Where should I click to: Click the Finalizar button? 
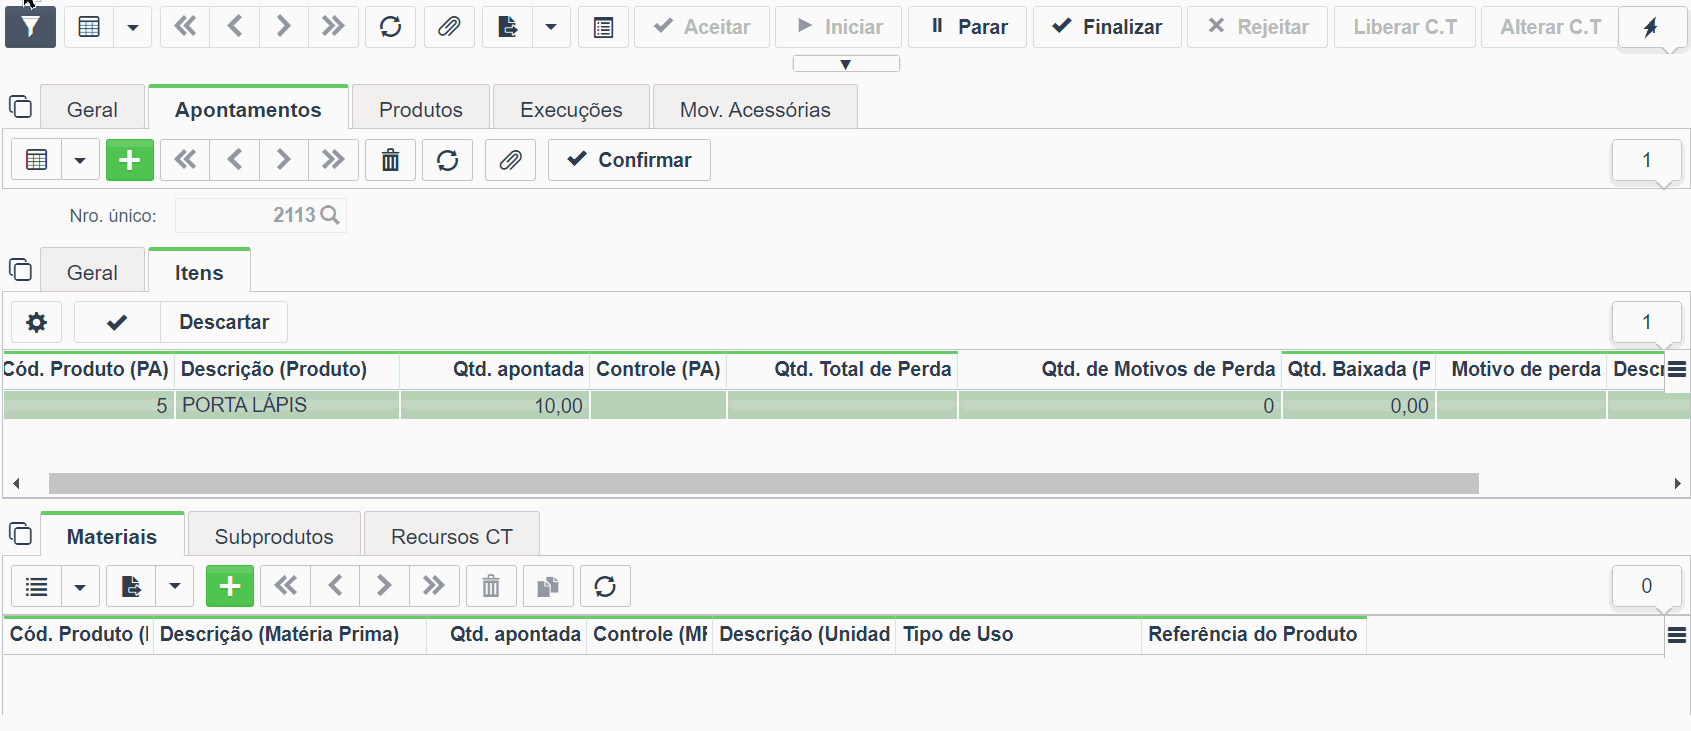pyautogui.click(x=1107, y=27)
